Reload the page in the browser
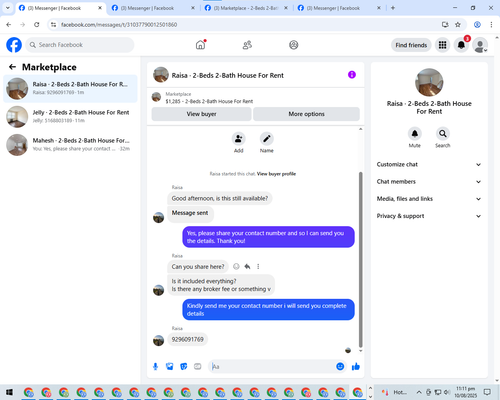 tap(37, 24)
